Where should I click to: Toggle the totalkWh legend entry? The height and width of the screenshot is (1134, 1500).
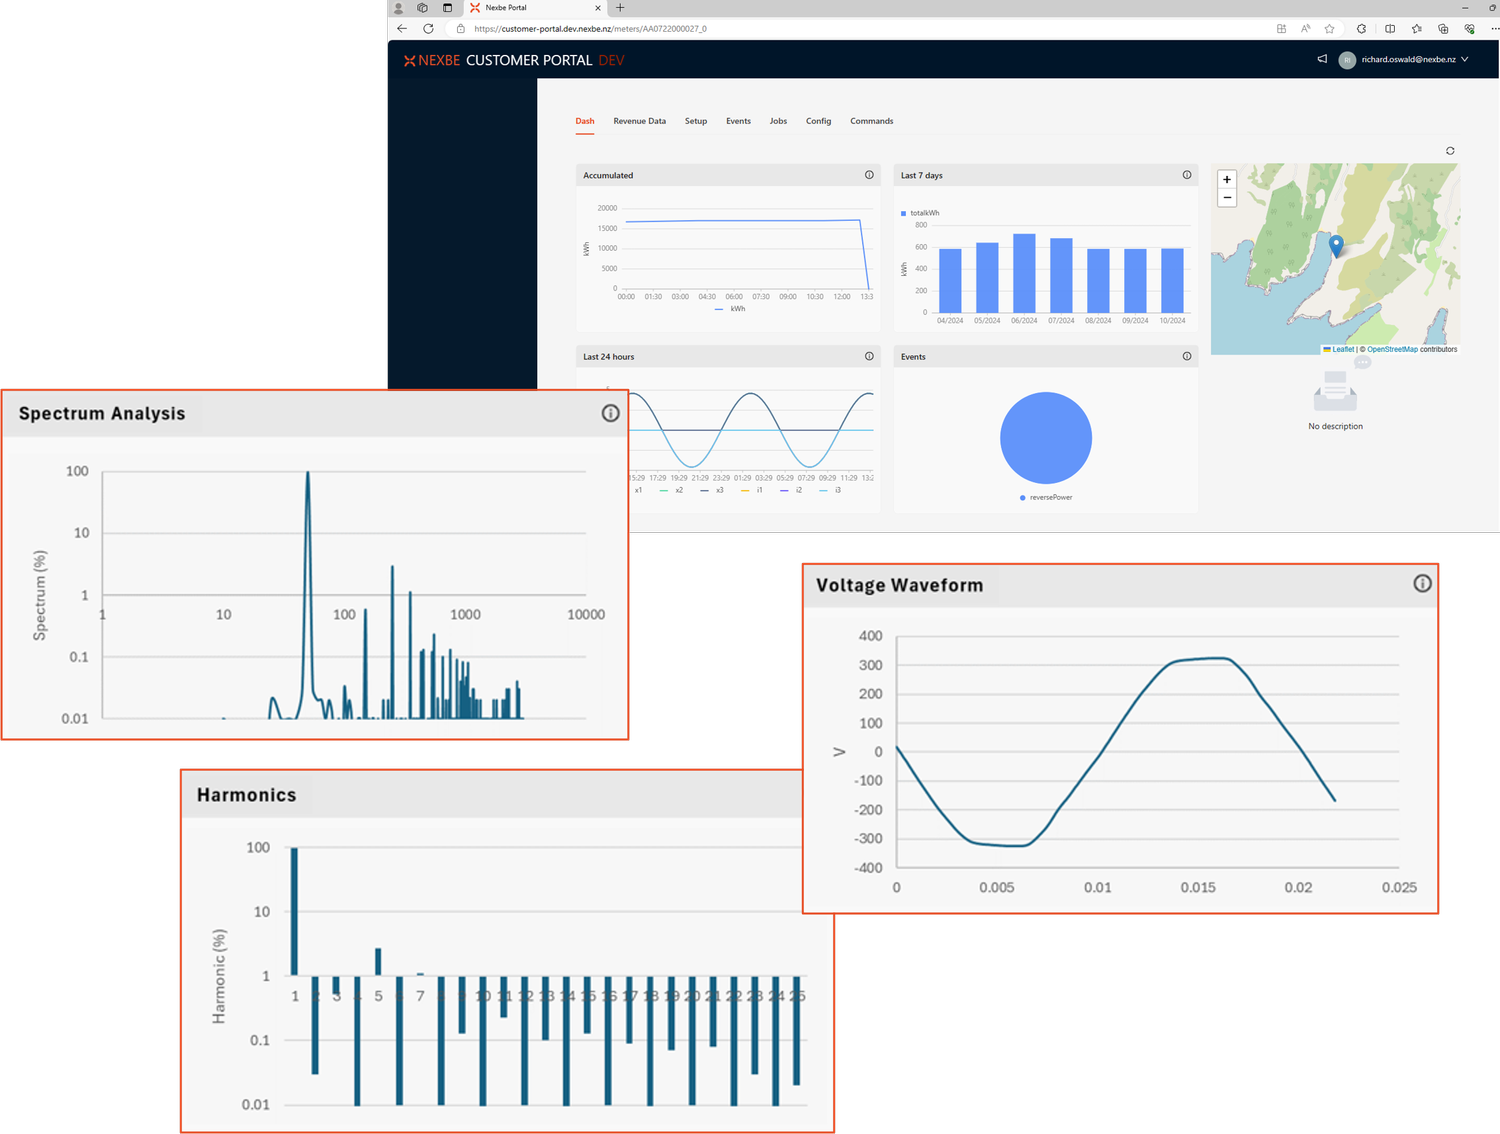[921, 213]
